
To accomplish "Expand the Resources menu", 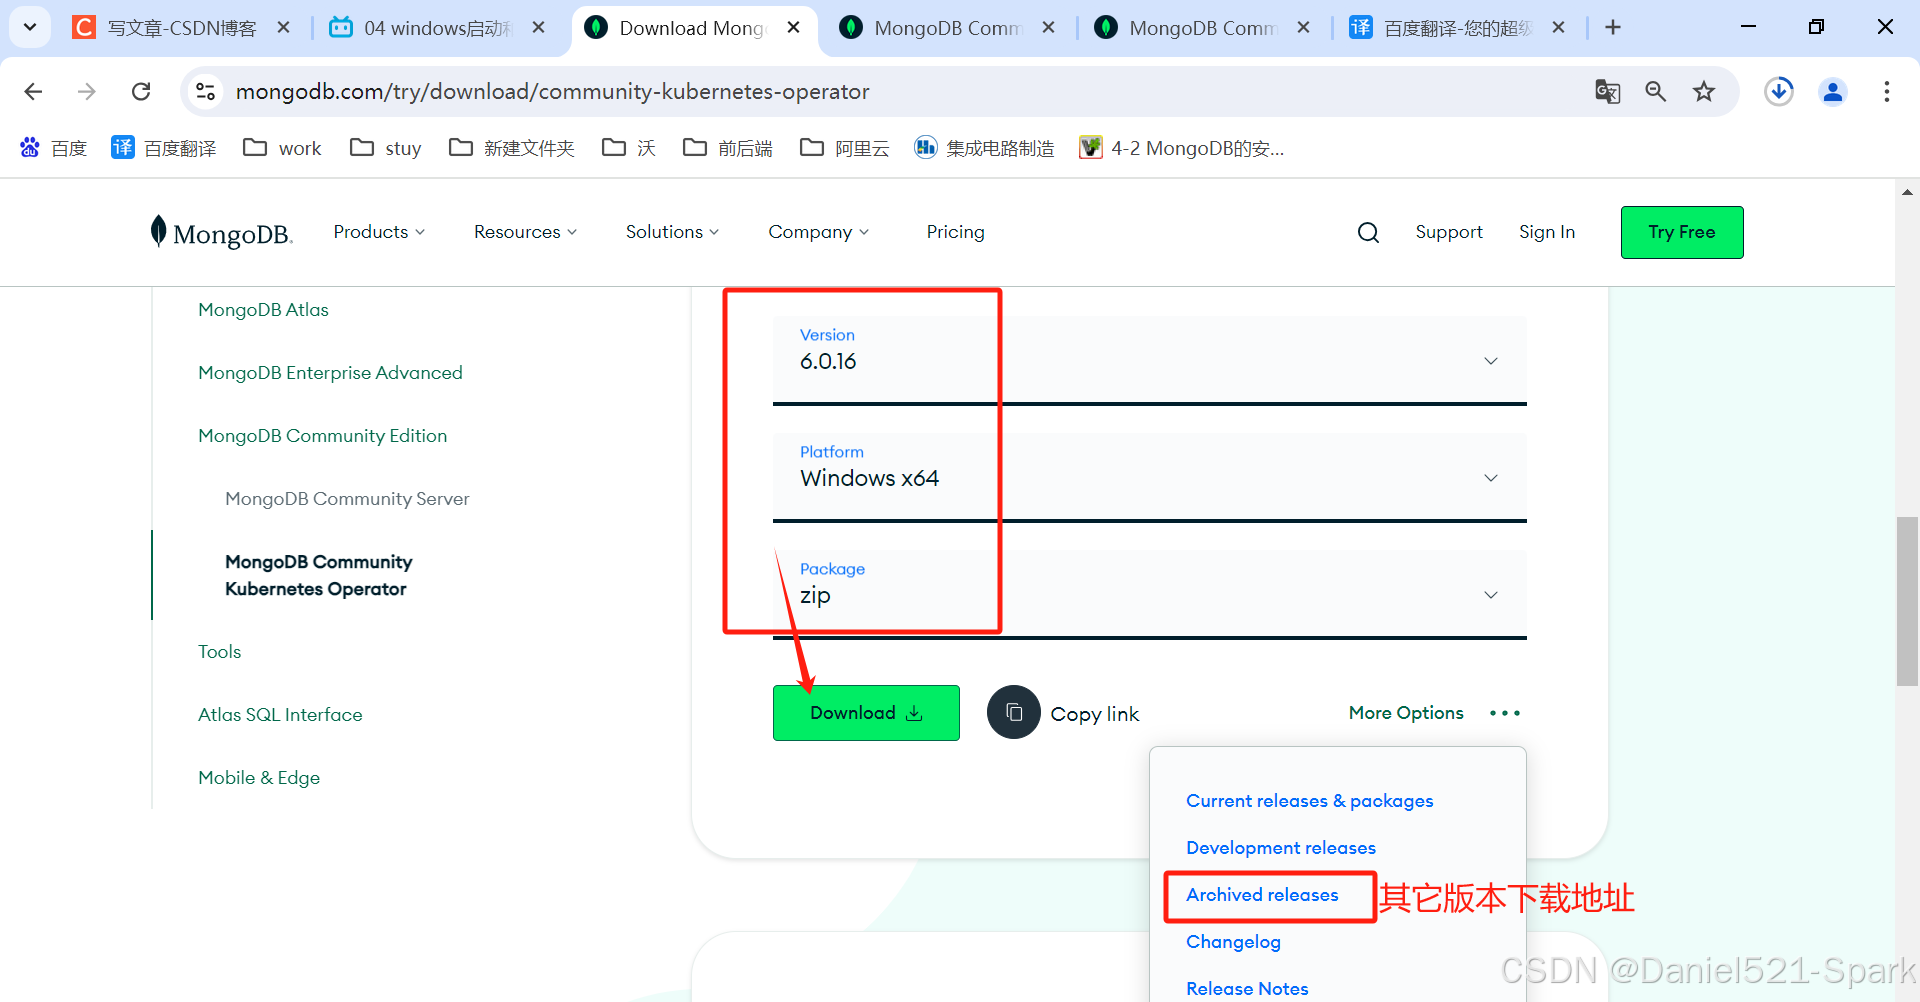I will 525,232.
